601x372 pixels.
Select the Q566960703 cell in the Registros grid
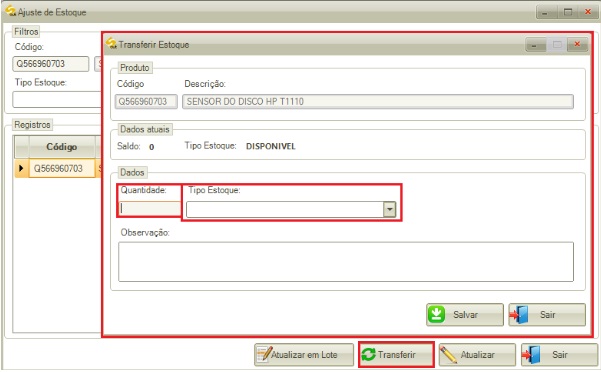62,168
